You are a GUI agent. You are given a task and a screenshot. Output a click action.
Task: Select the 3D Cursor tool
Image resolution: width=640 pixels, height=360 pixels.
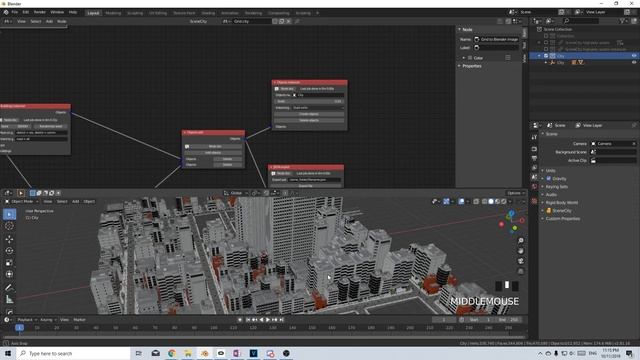click(9, 226)
